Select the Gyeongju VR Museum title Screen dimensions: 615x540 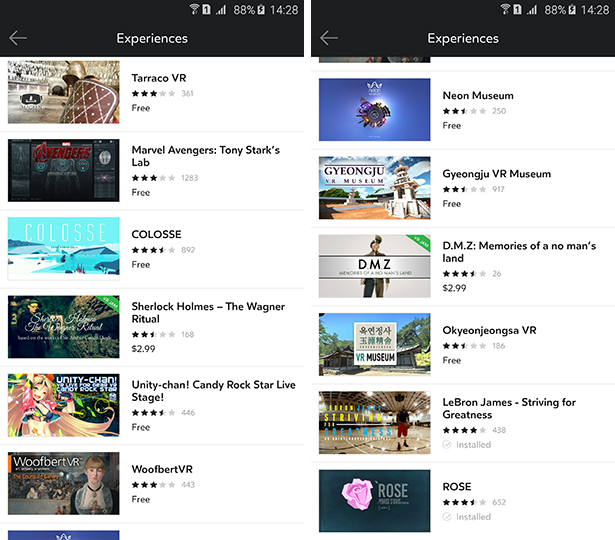497,174
